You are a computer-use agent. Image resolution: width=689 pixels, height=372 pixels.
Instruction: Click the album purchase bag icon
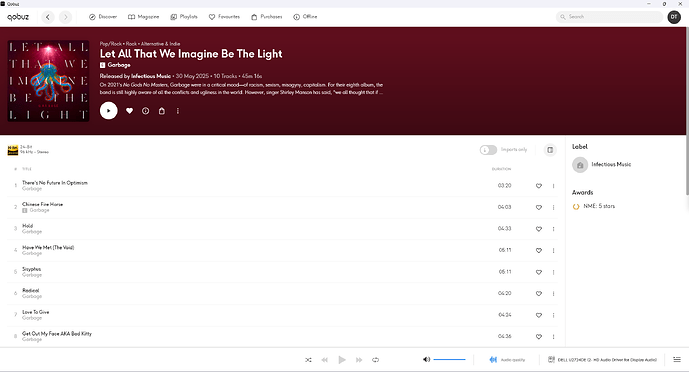[x=162, y=111]
